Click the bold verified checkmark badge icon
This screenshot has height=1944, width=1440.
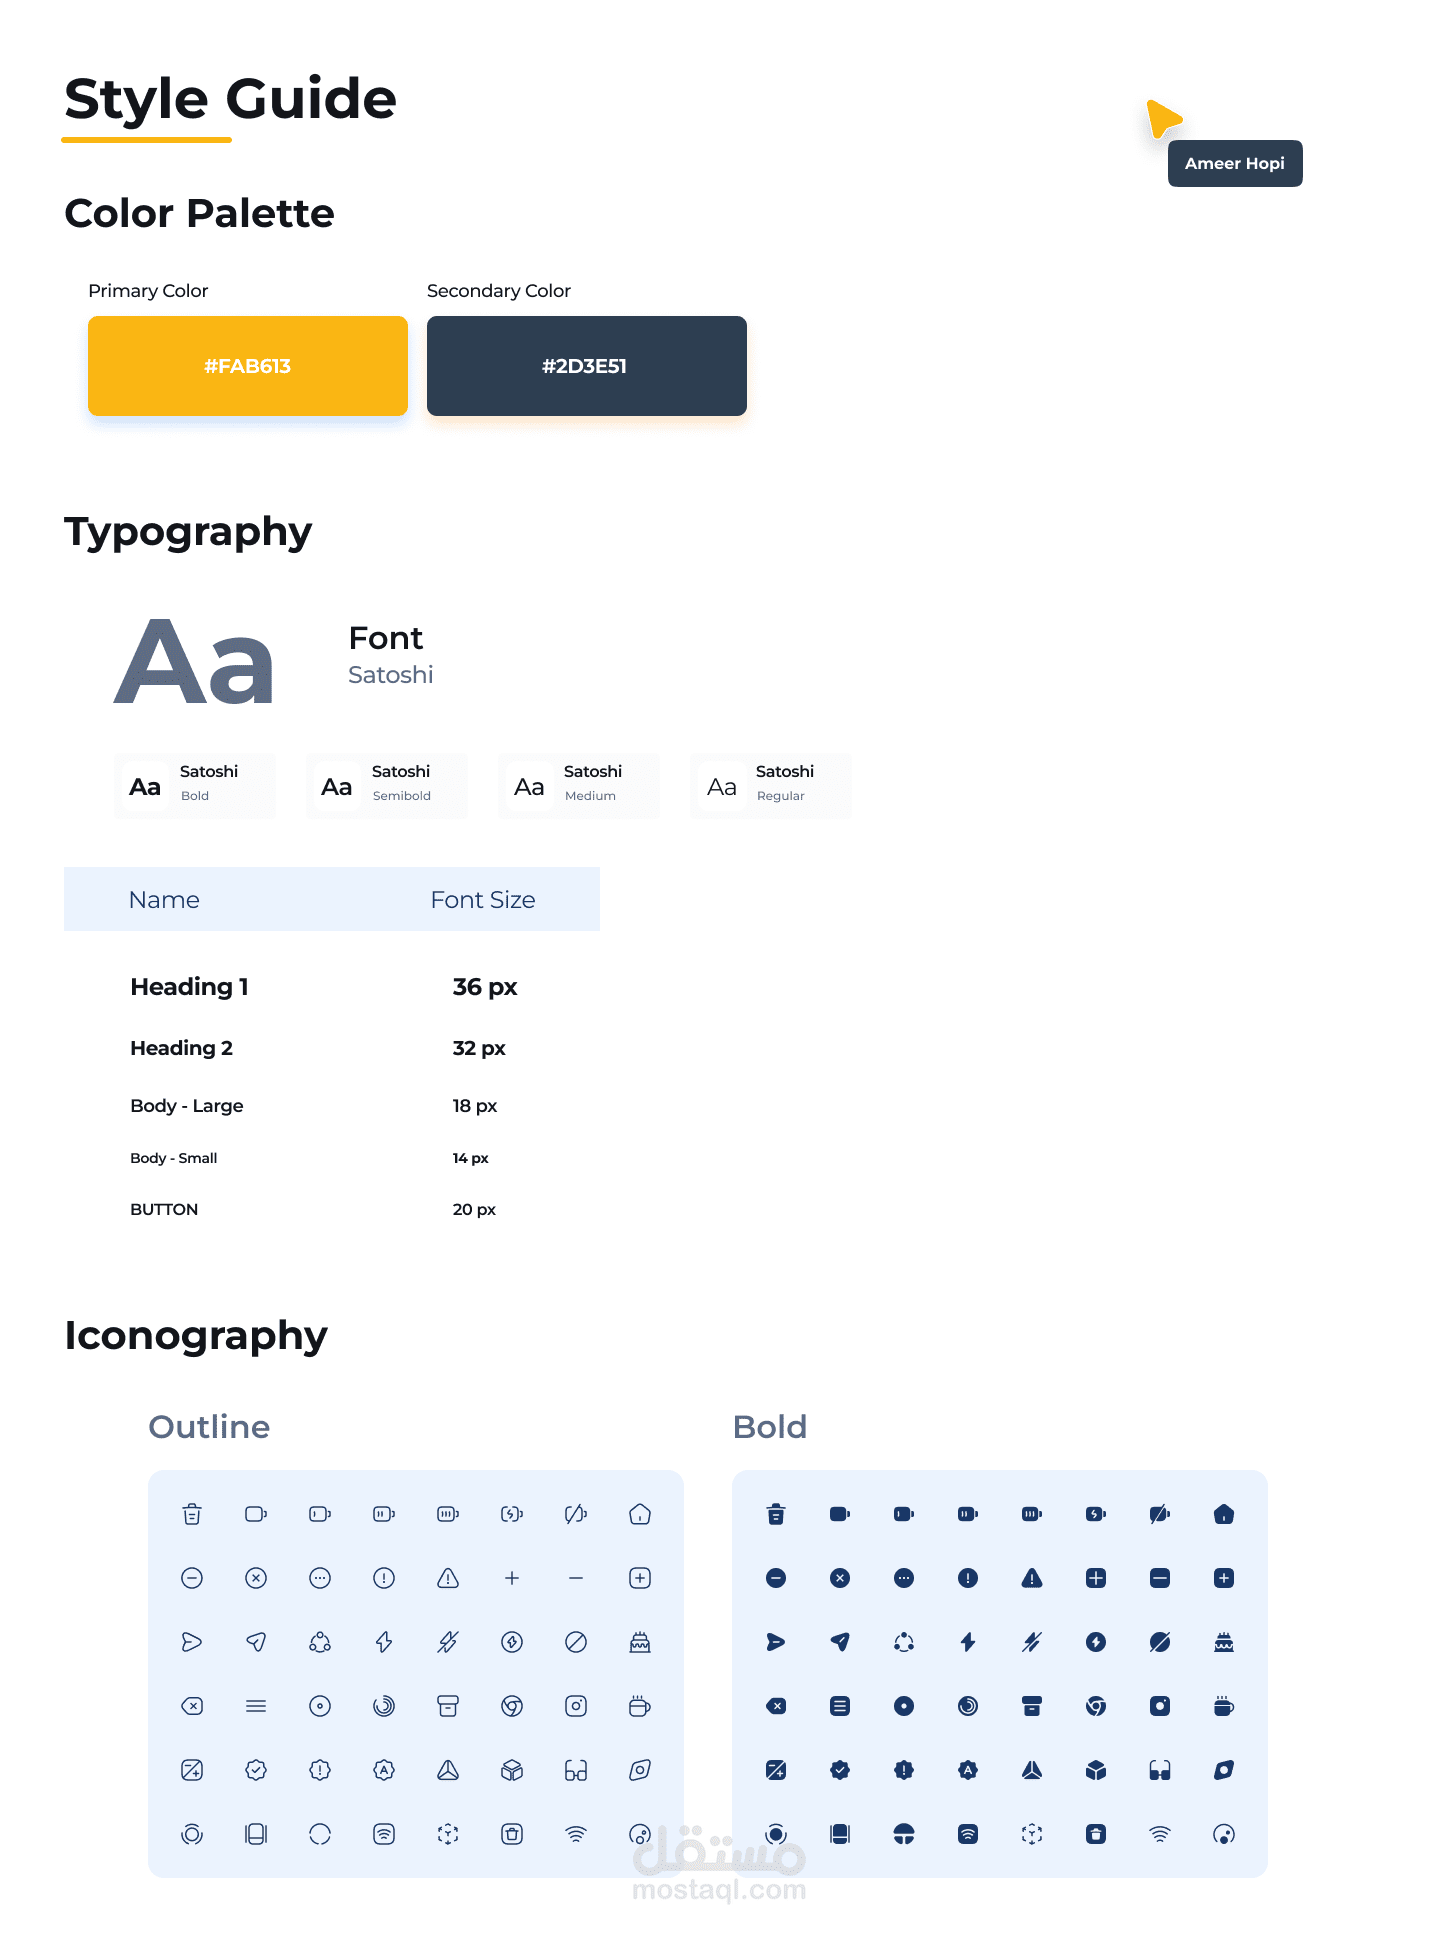click(840, 1770)
